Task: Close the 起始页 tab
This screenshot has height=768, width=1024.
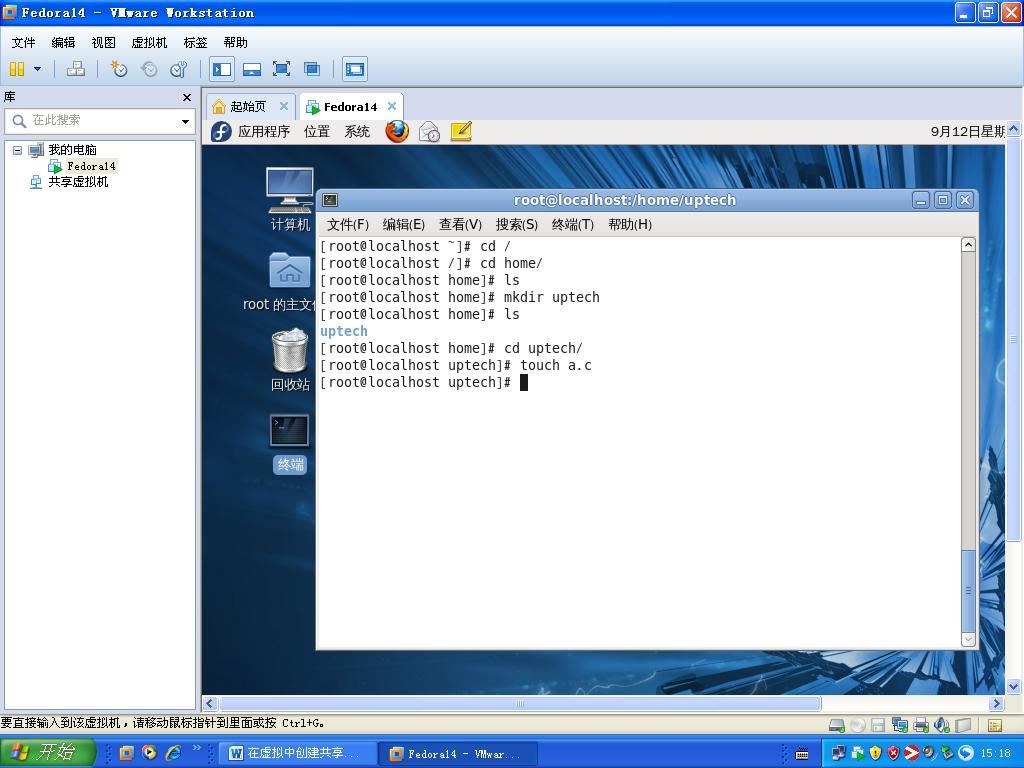Action: (283, 106)
